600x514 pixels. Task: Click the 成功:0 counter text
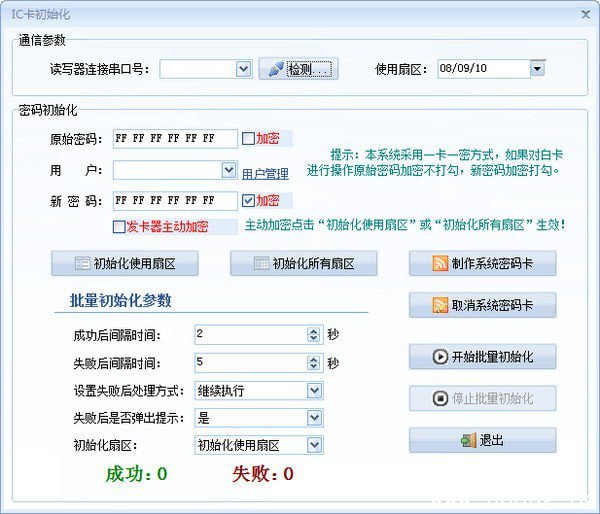[x=136, y=474]
